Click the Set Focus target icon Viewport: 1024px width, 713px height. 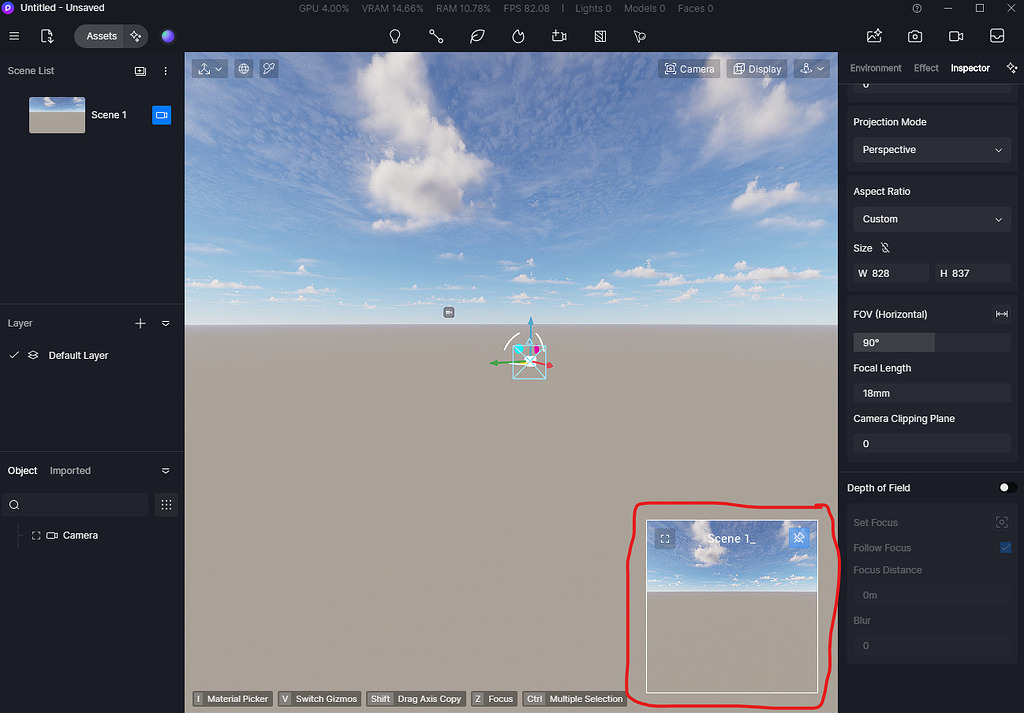point(1002,522)
